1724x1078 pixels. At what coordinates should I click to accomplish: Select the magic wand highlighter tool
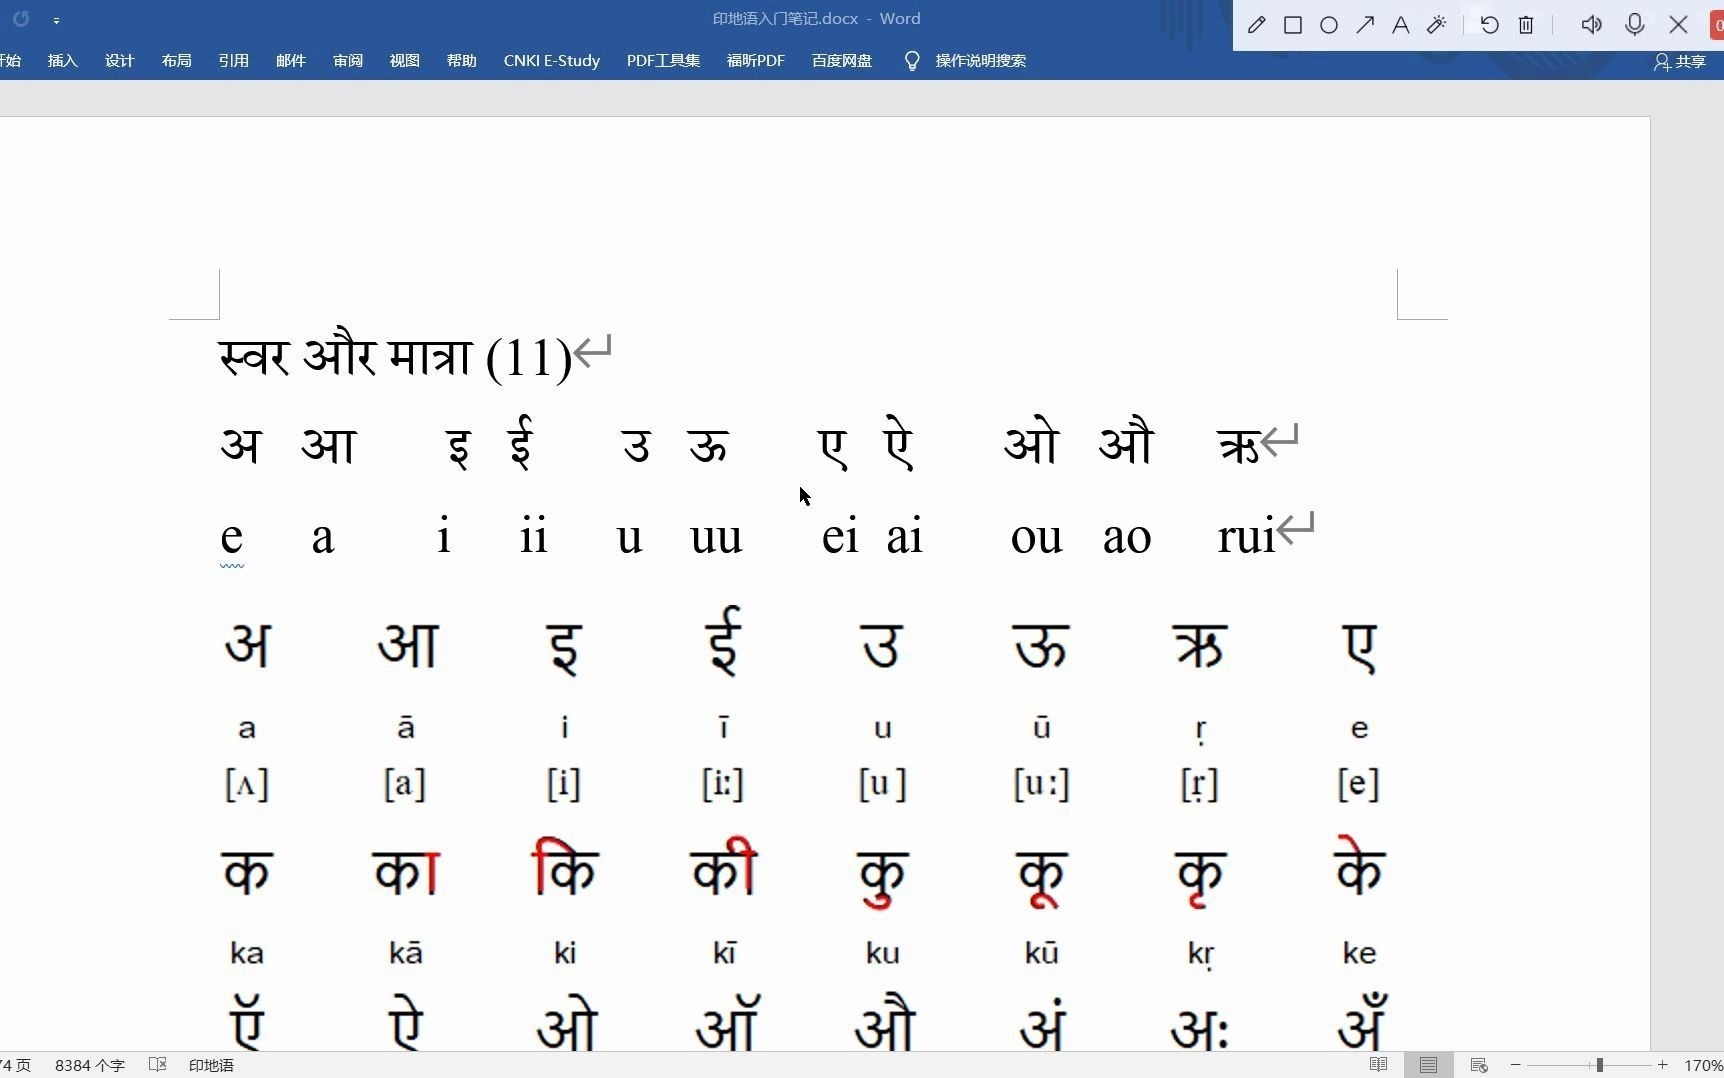[x=1437, y=25]
